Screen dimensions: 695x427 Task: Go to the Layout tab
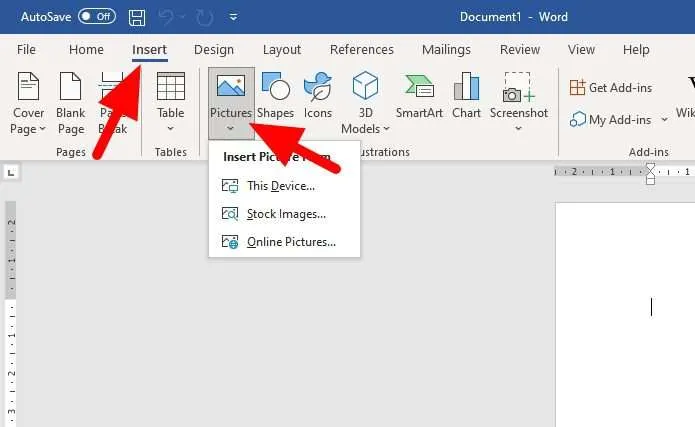(x=282, y=50)
